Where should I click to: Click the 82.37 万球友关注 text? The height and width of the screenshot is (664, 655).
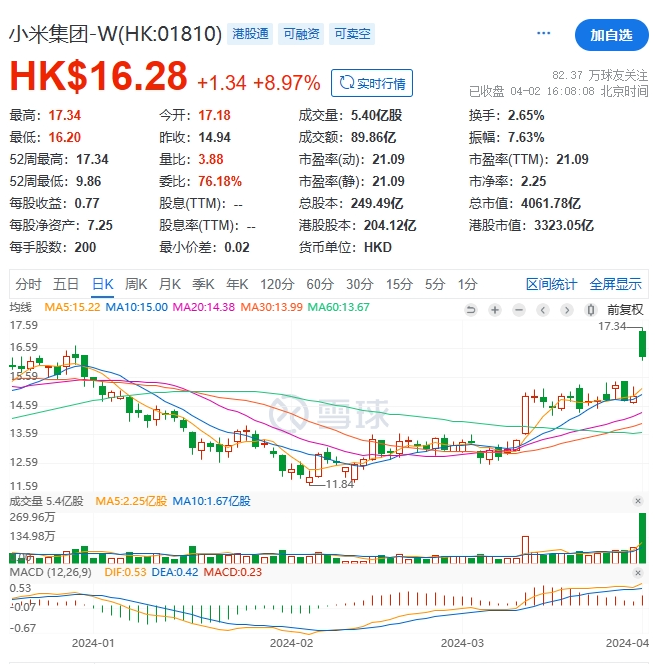tap(600, 75)
